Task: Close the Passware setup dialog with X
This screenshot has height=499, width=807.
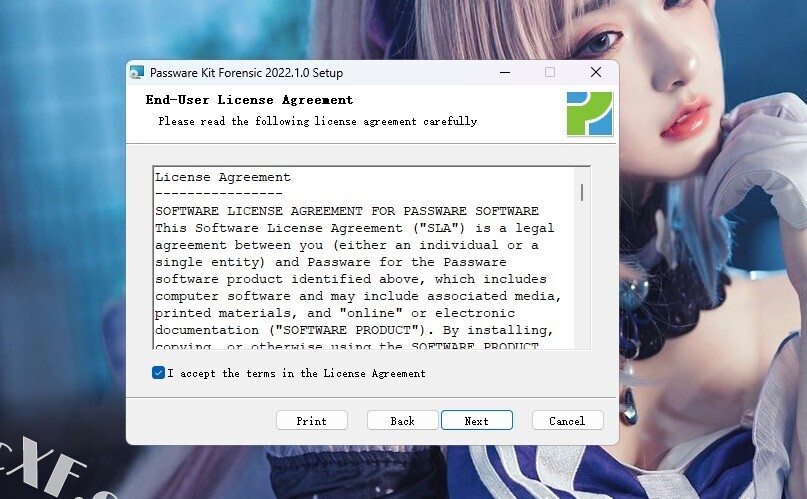Action: pyautogui.click(x=596, y=73)
